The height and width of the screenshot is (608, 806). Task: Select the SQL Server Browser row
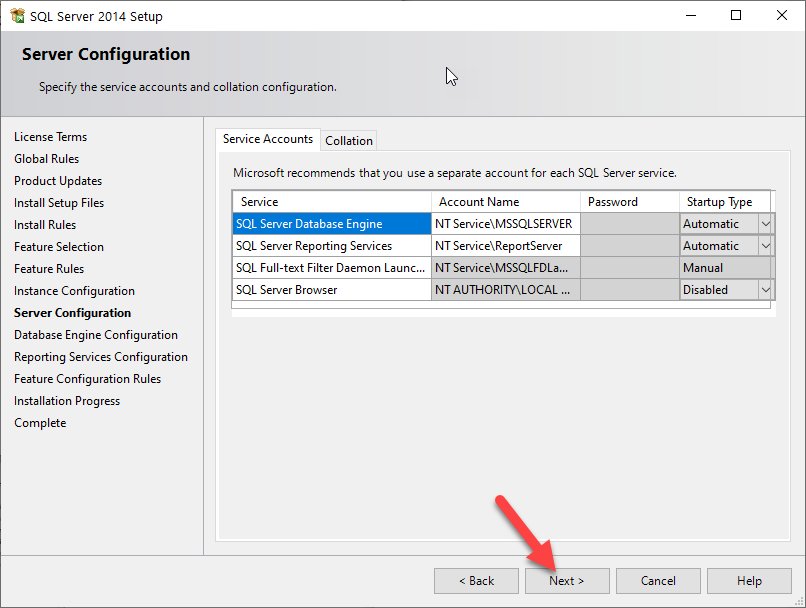(x=332, y=290)
